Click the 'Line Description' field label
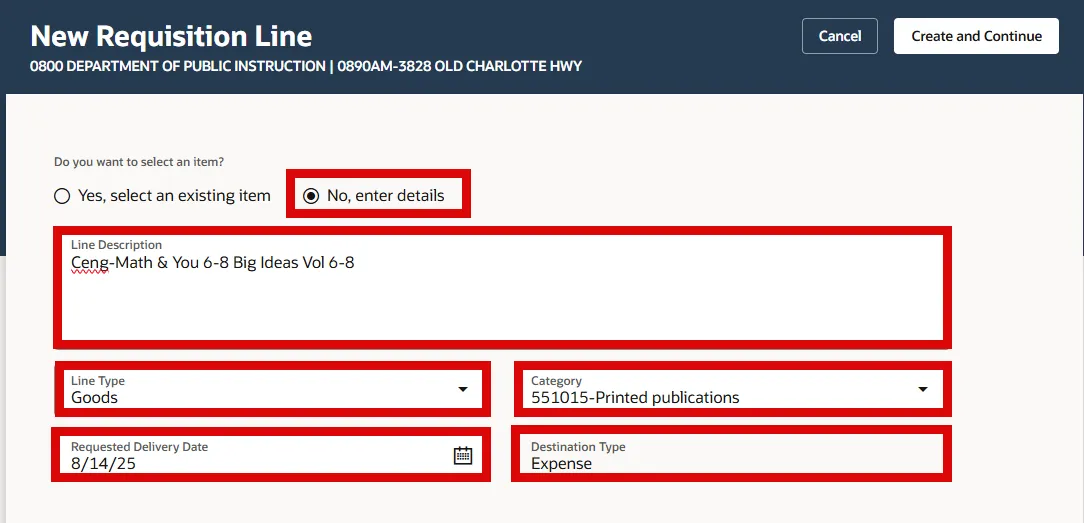1084x523 pixels. coord(116,245)
